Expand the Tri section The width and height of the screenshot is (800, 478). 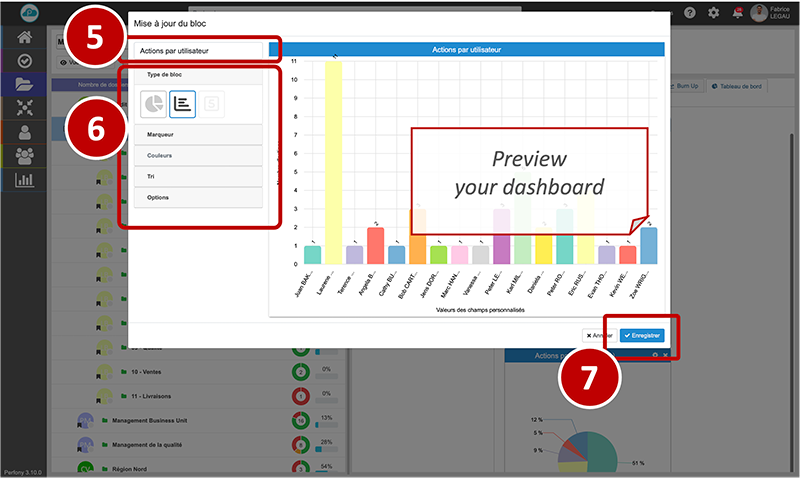pyautogui.click(x=198, y=176)
